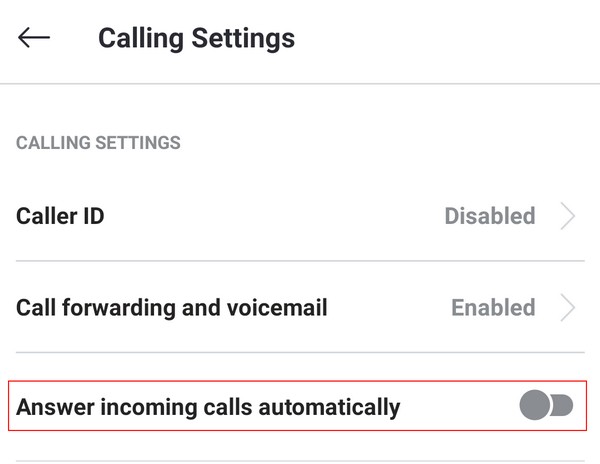Image resolution: width=600 pixels, height=464 pixels.
Task: Tap blank area in Call forwarding row
Action: tap(388, 308)
